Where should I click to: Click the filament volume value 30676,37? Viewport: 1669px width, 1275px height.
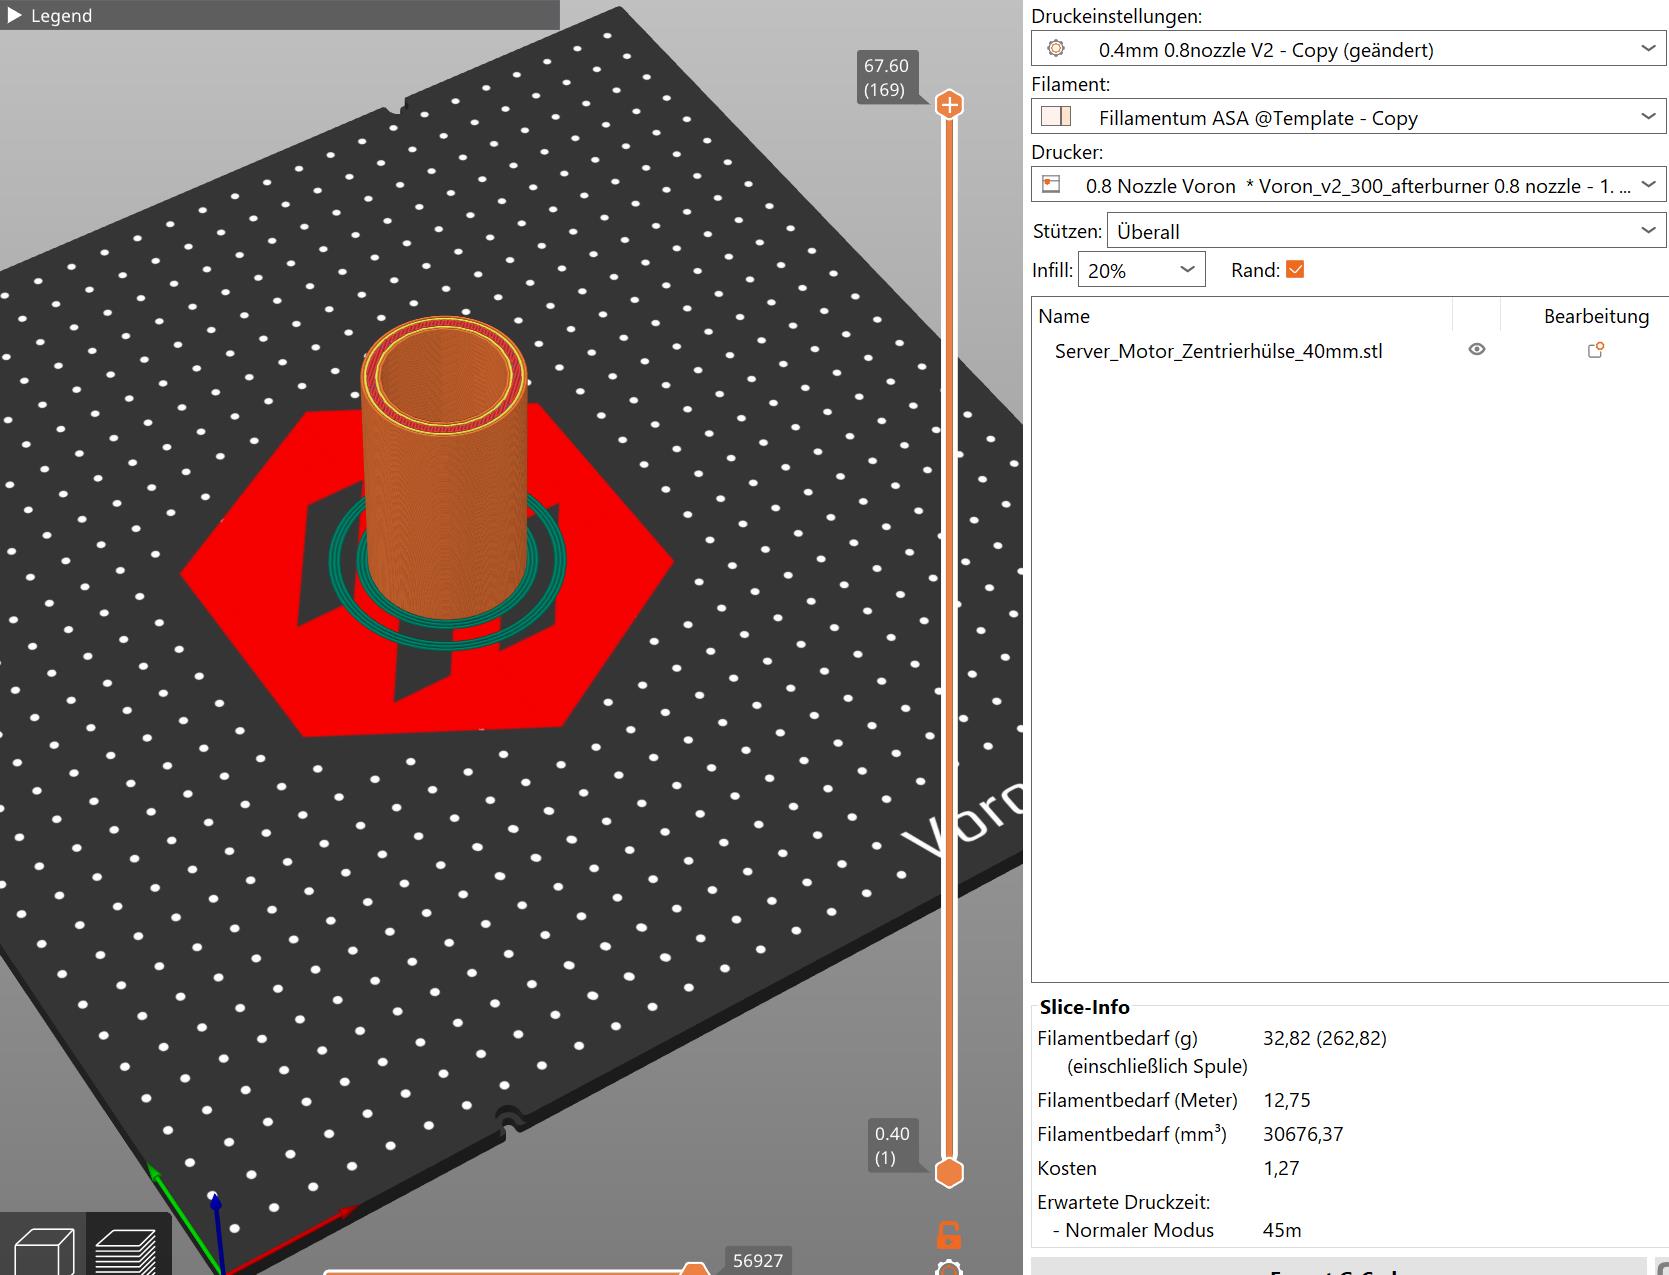point(1303,1134)
